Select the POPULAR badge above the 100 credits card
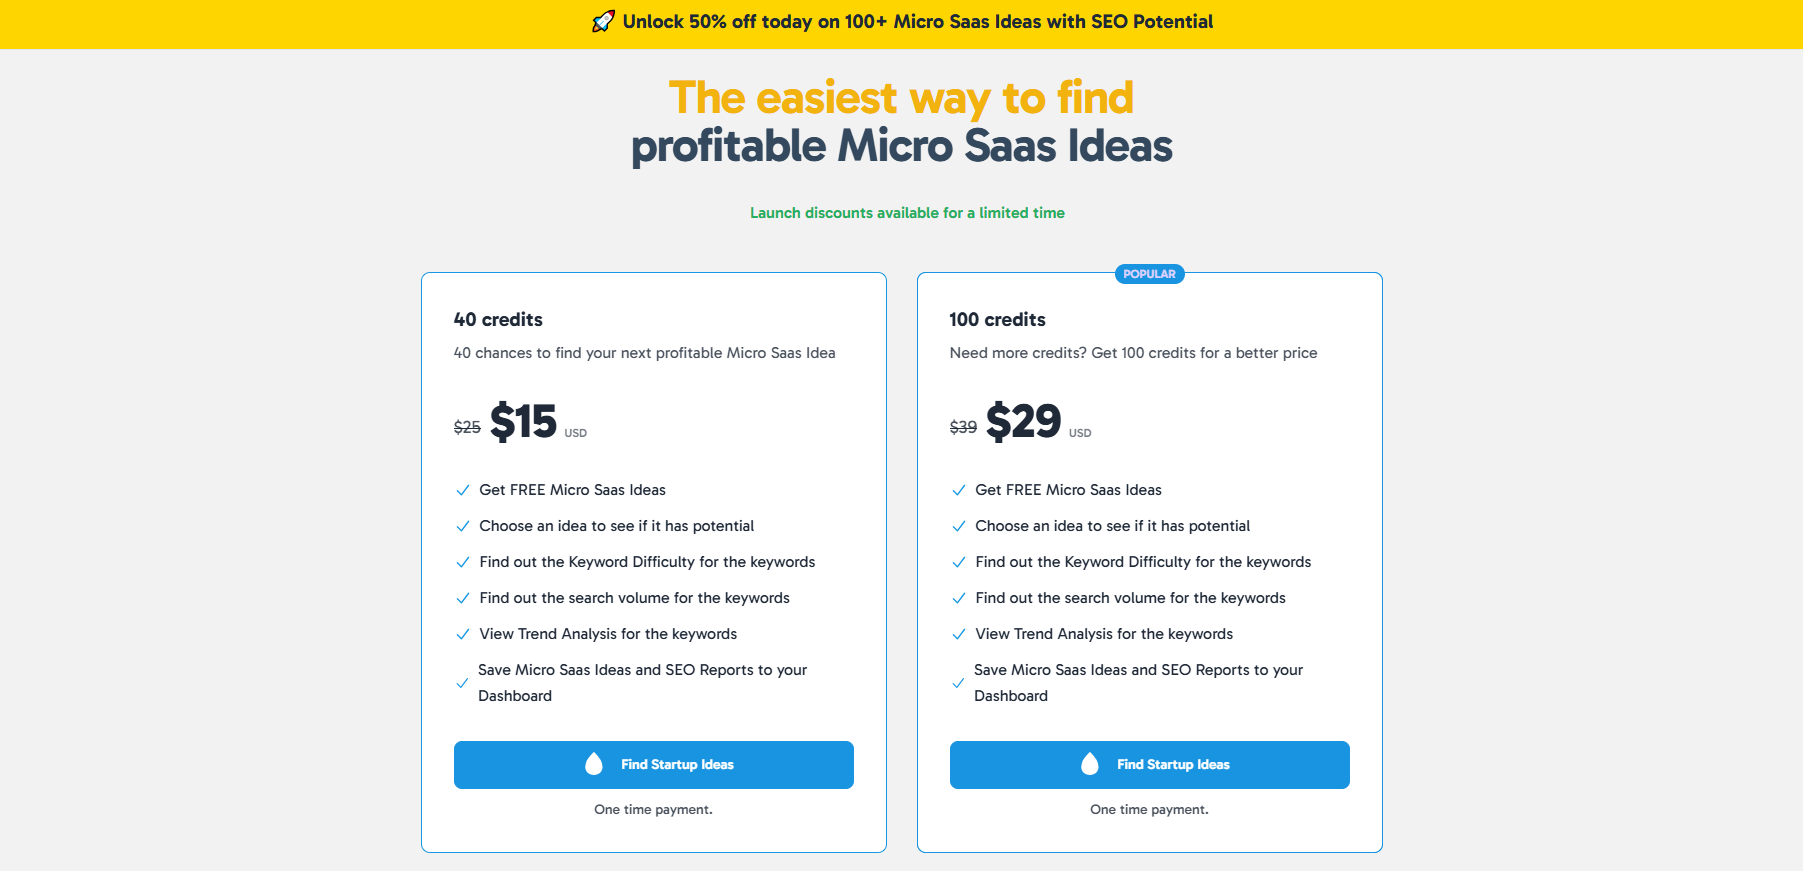The height and width of the screenshot is (871, 1803). tap(1149, 273)
